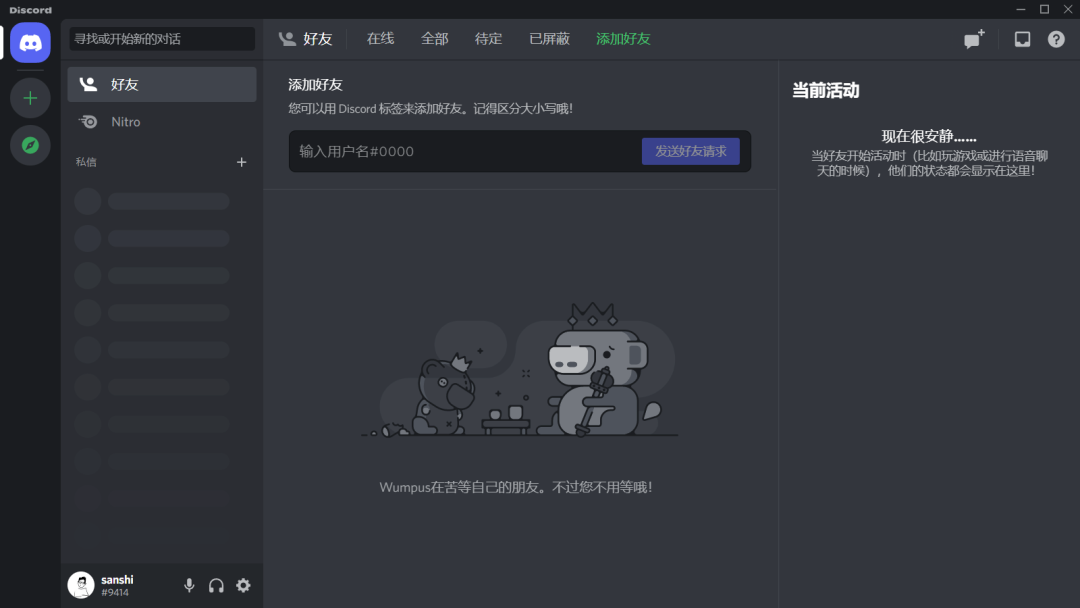
Task: Select the 全部 friends tab
Action: 435,38
